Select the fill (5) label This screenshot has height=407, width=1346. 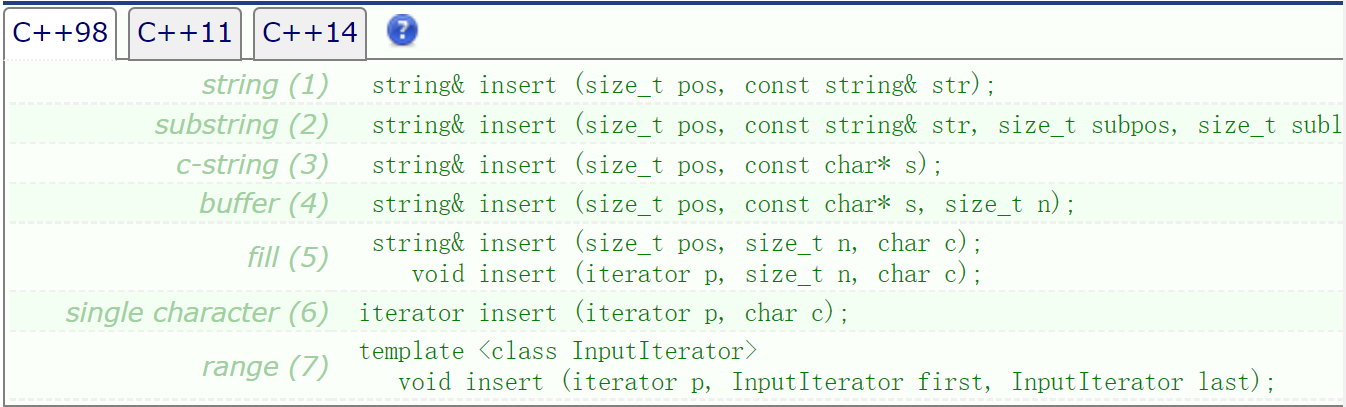287,258
